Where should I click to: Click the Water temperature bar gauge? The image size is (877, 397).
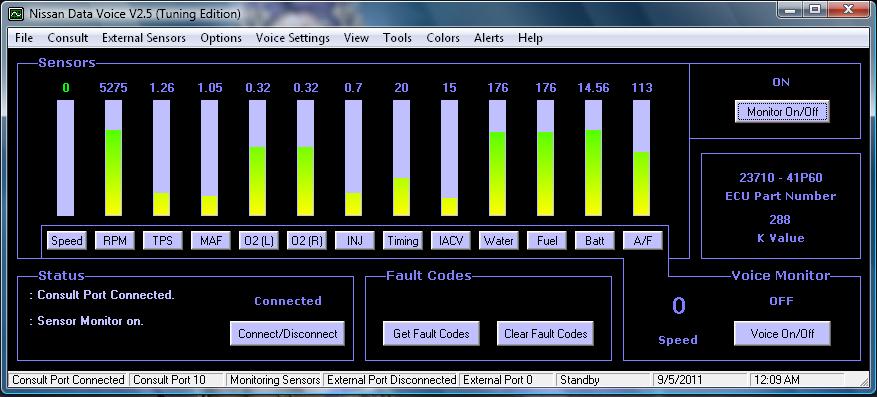pos(497,158)
